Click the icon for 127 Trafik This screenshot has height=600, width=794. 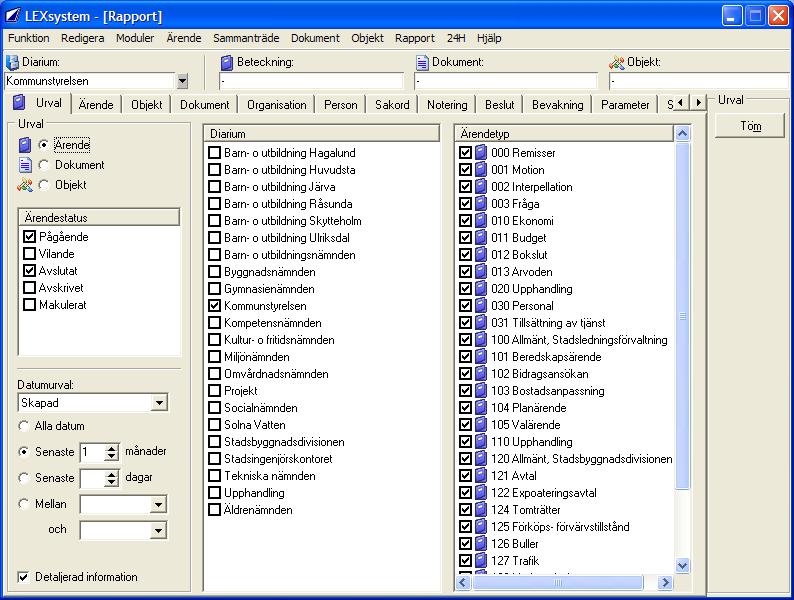click(x=481, y=561)
